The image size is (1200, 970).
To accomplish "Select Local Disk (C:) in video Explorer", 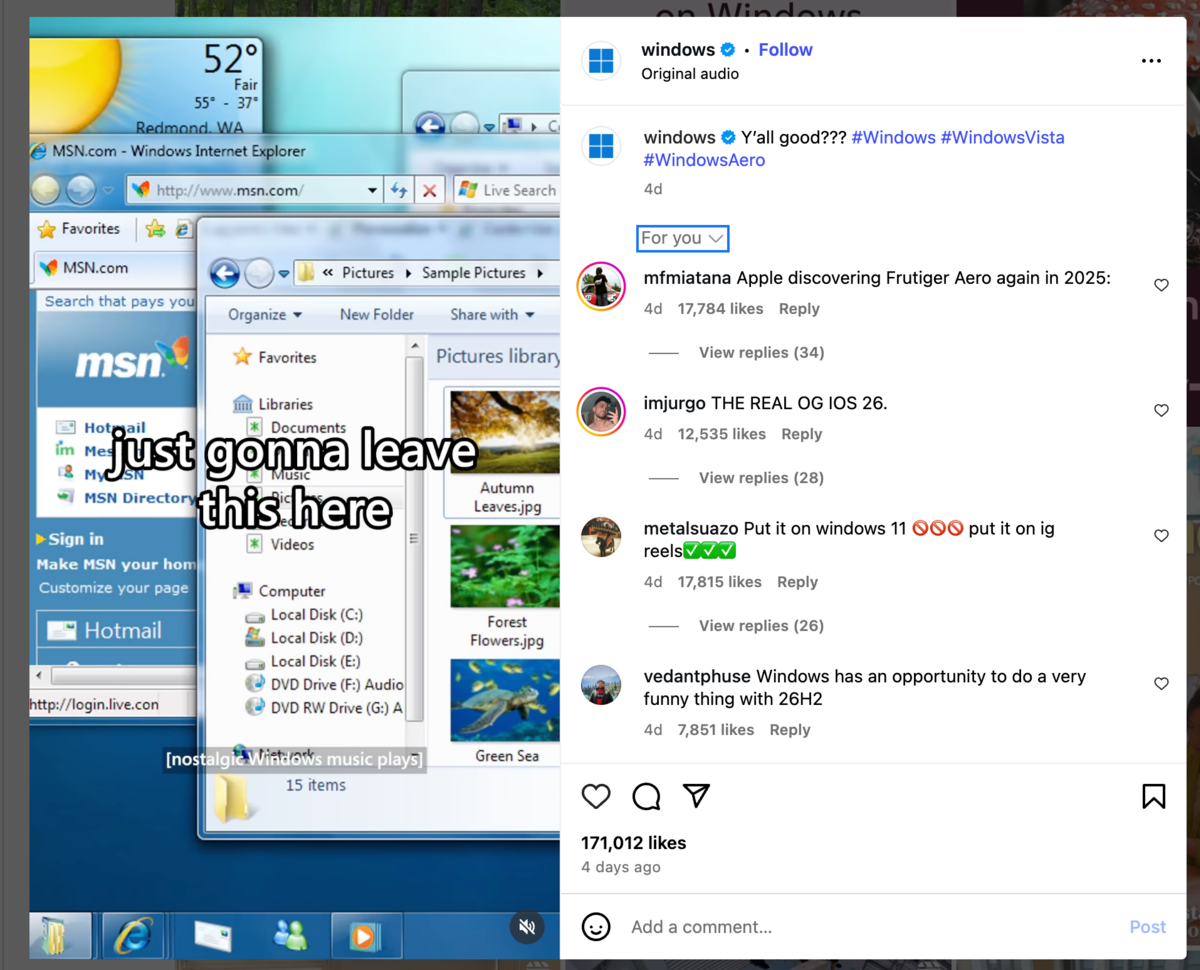I will coord(304,614).
